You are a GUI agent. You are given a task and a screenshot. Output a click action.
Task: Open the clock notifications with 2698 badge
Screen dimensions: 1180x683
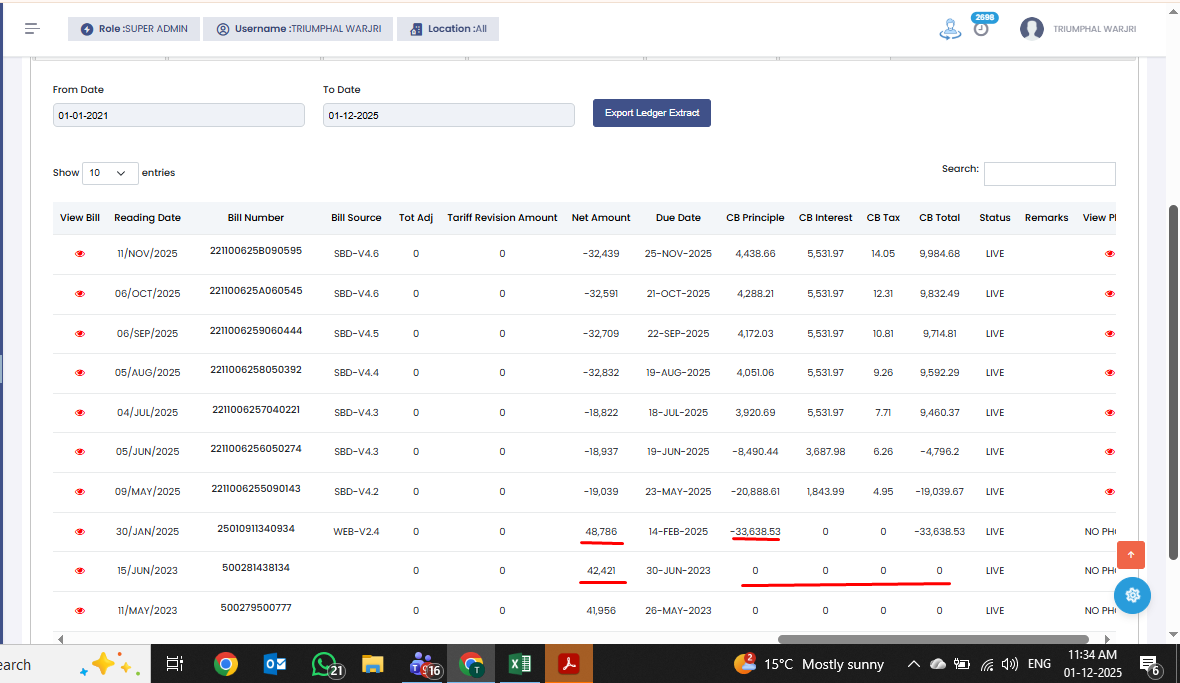click(981, 29)
